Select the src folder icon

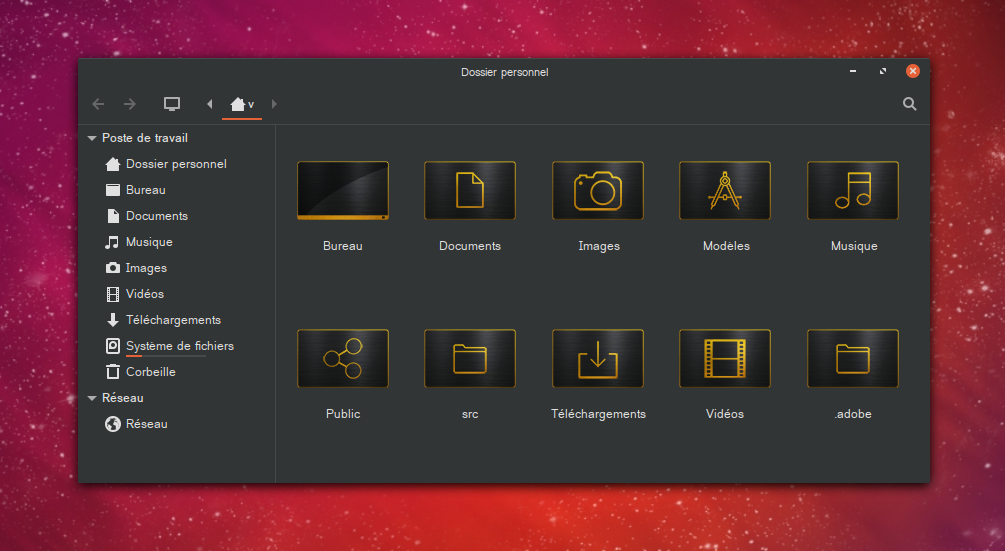point(470,359)
